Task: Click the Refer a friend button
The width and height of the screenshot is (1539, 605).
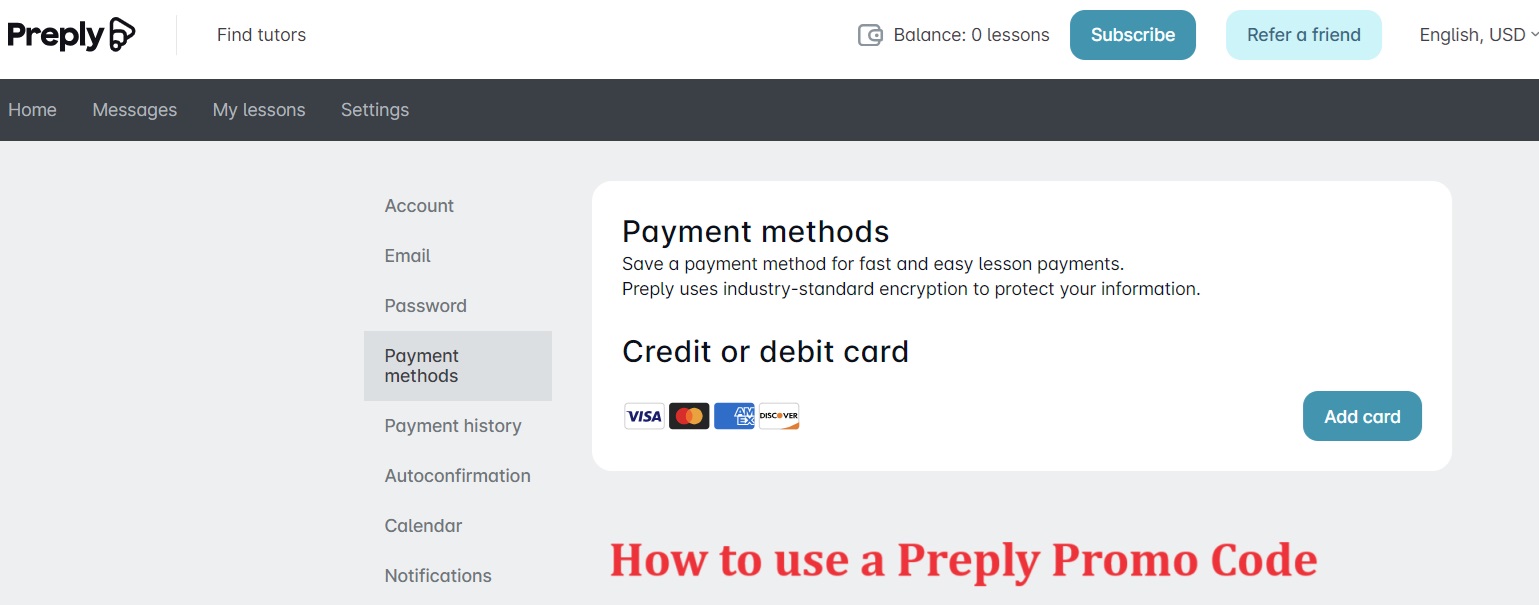Action: tap(1303, 35)
